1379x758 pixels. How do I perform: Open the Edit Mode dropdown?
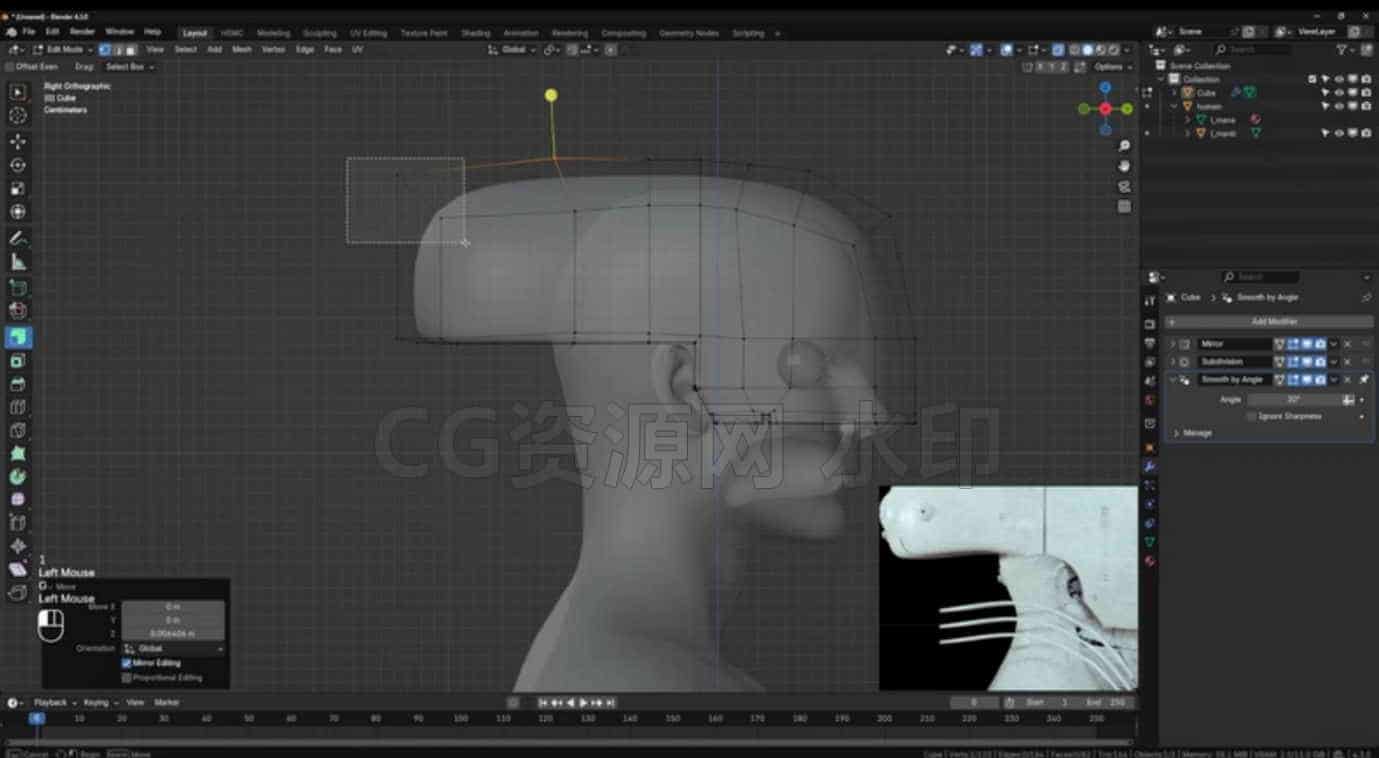63,49
